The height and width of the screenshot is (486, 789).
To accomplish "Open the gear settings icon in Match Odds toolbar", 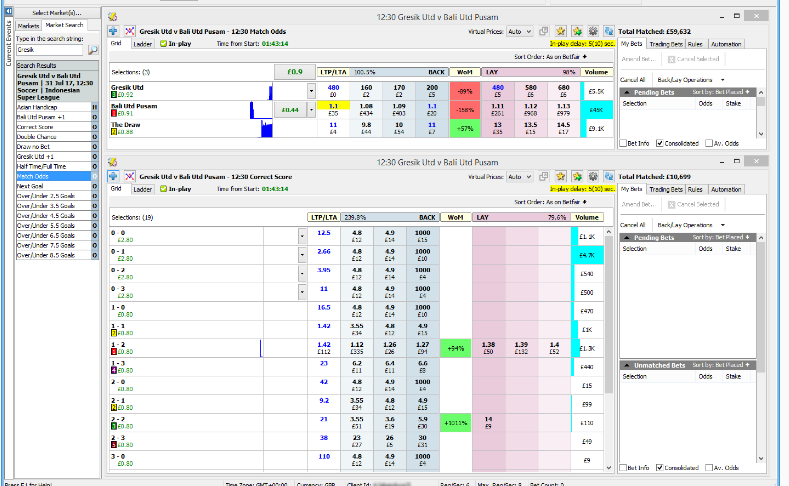I will click(593, 31).
